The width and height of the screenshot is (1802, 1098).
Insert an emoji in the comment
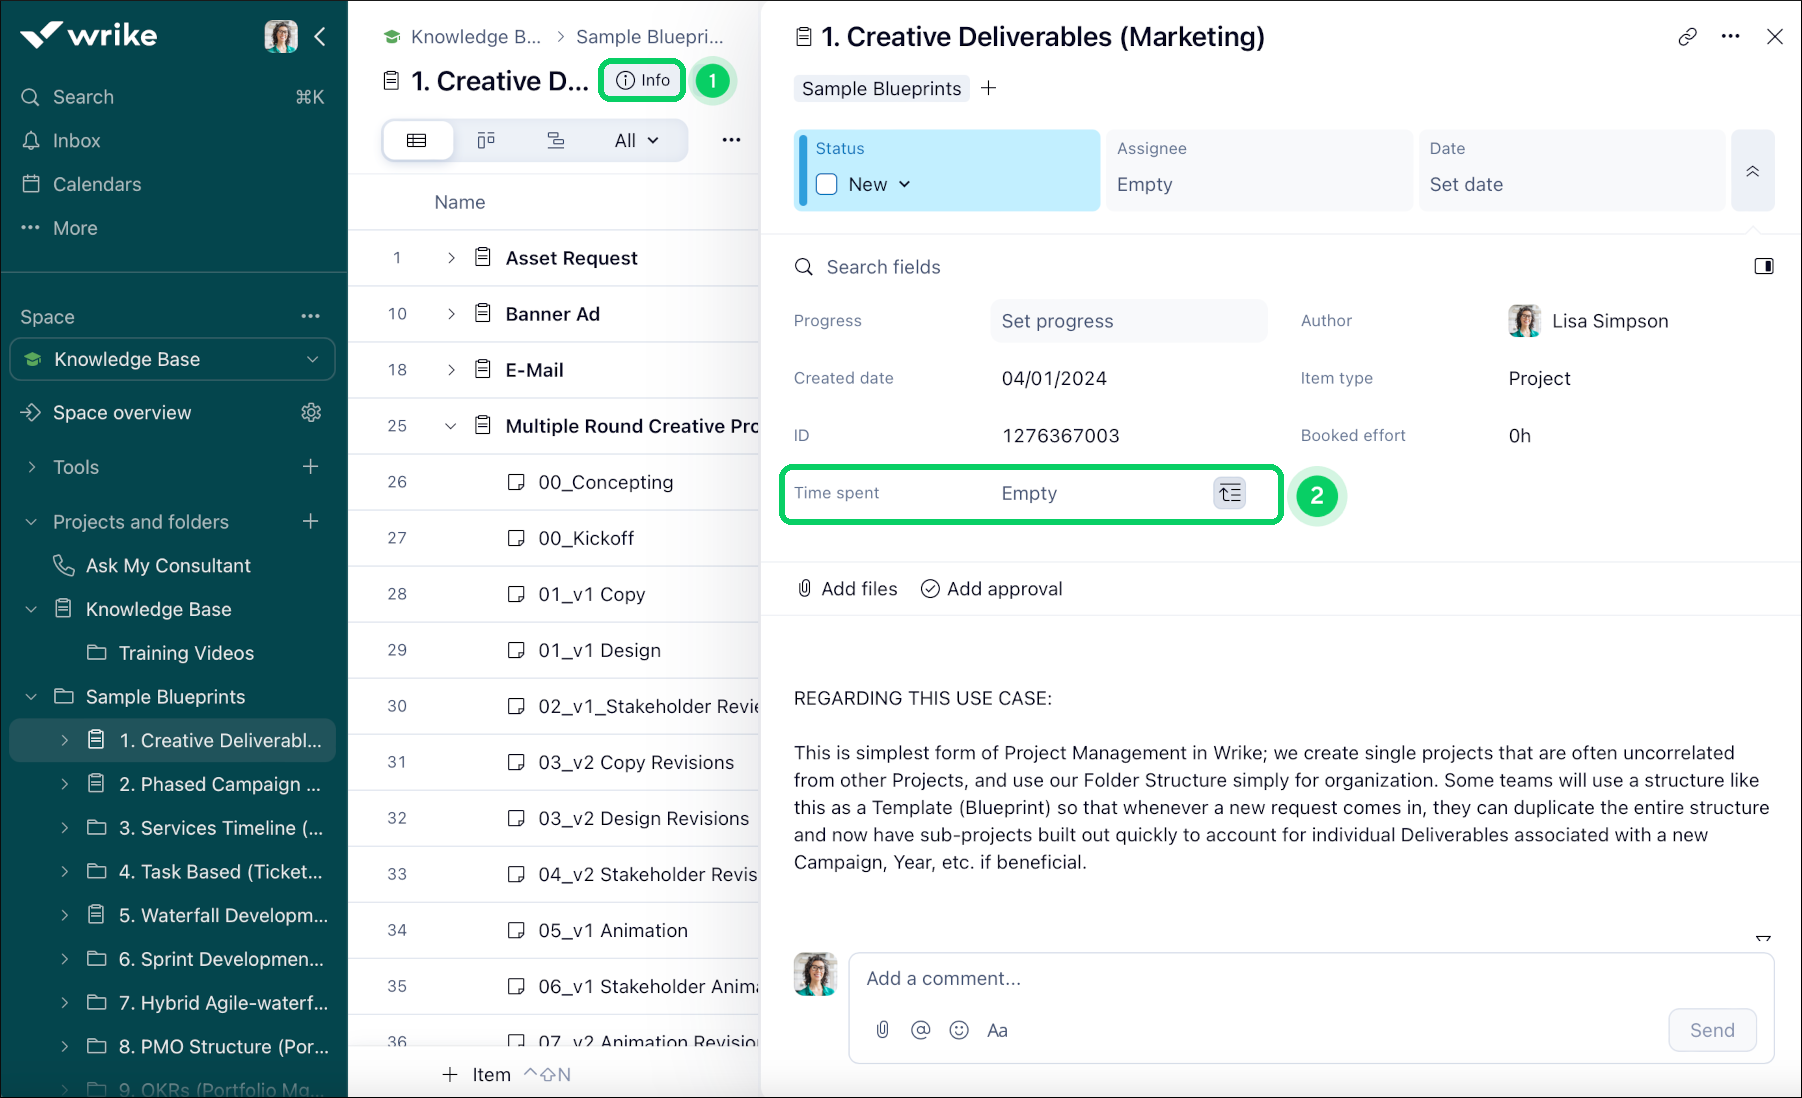click(x=958, y=1030)
